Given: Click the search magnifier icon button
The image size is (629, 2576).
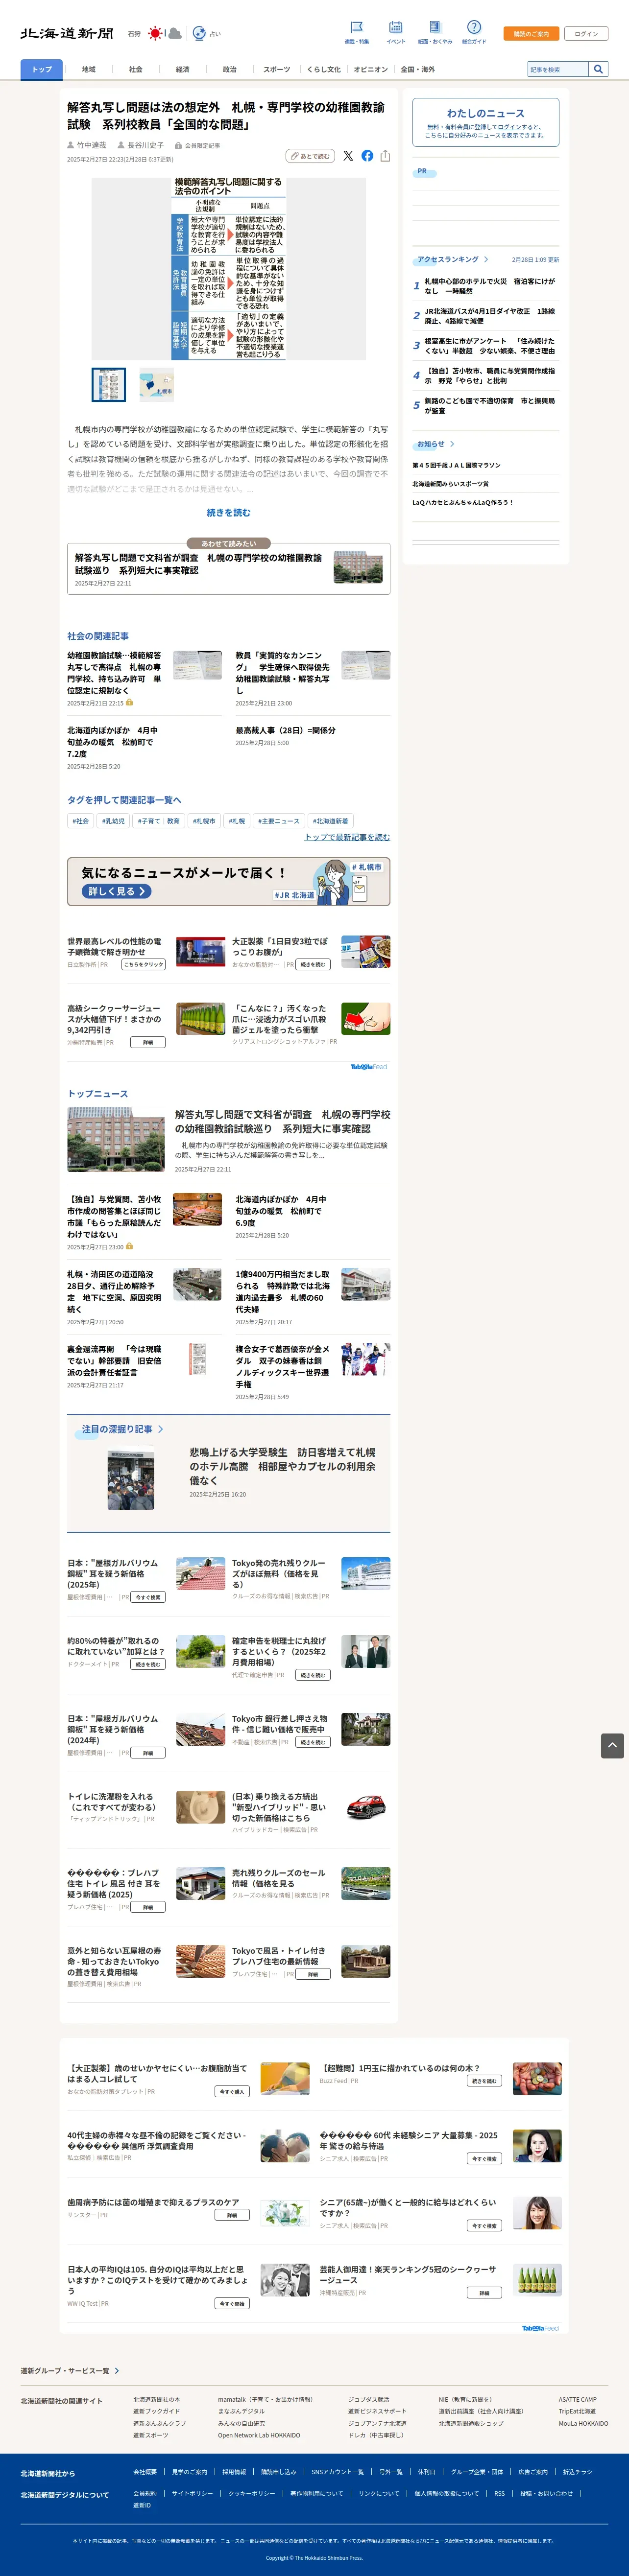Looking at the screenshot, I should pyautogui.click(x=598, y=69).
